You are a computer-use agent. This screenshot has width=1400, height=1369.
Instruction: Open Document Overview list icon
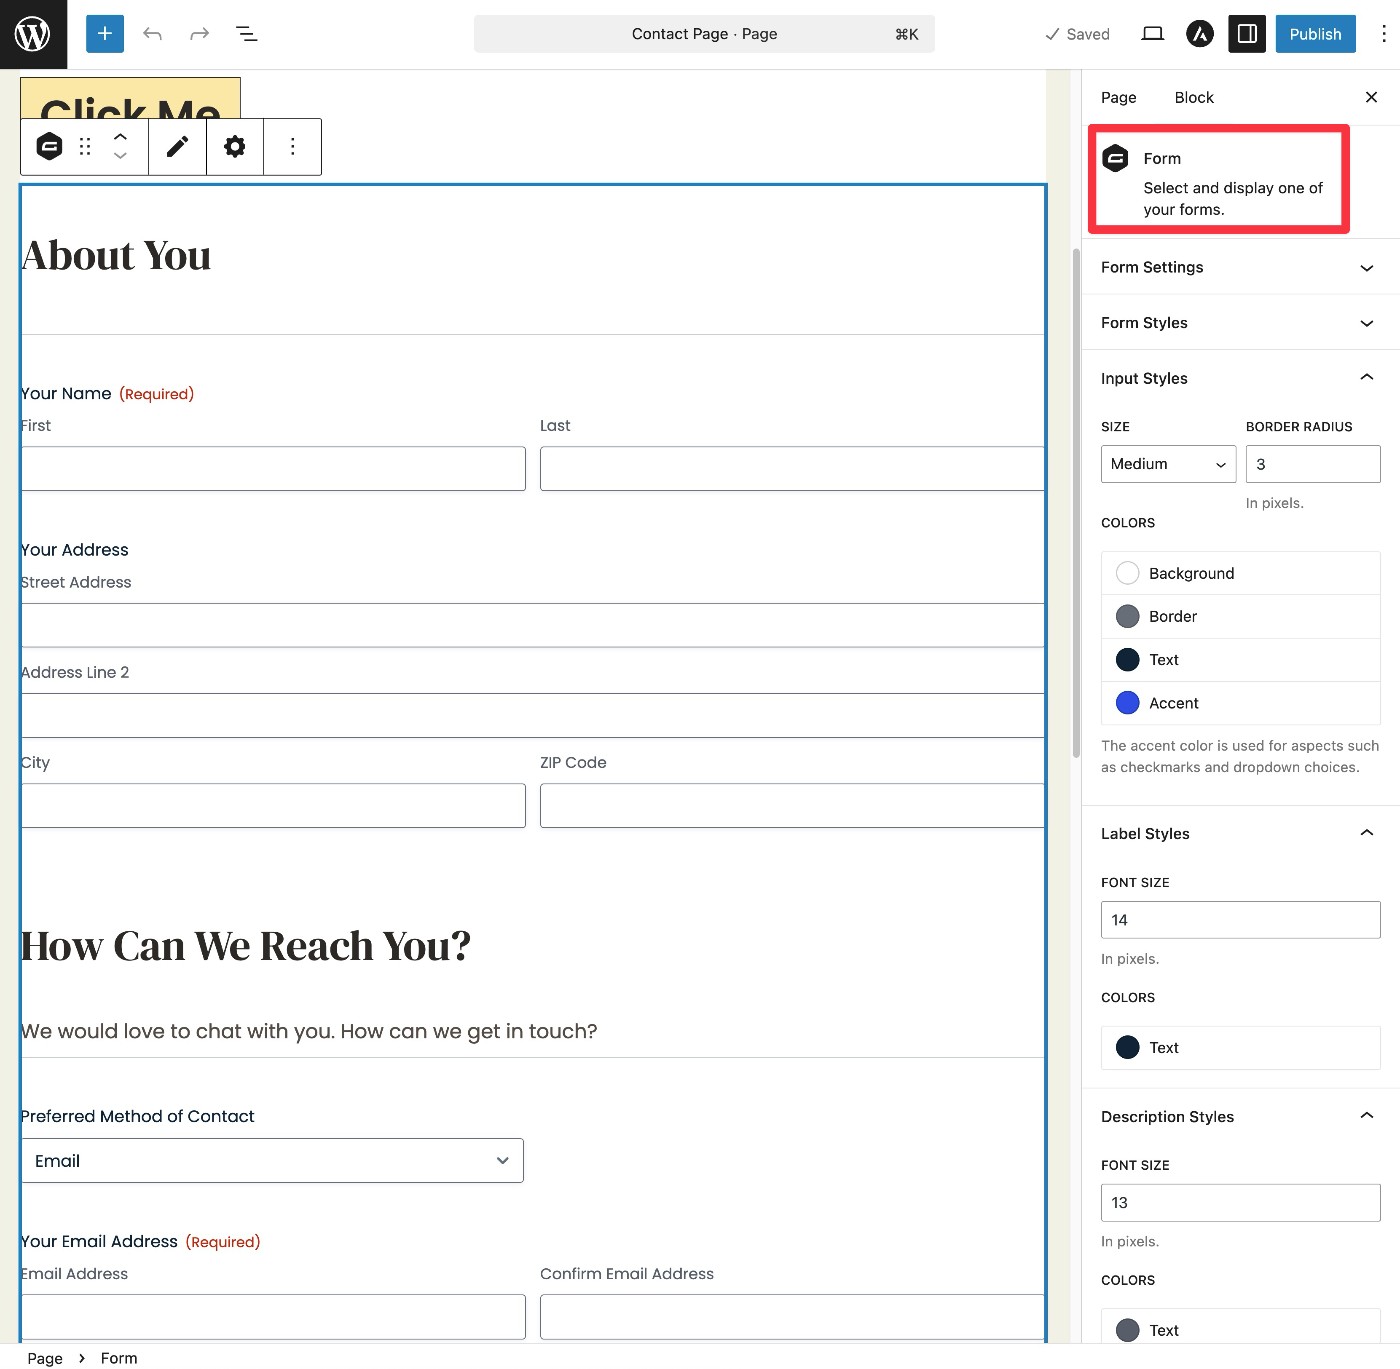(246, 34)
